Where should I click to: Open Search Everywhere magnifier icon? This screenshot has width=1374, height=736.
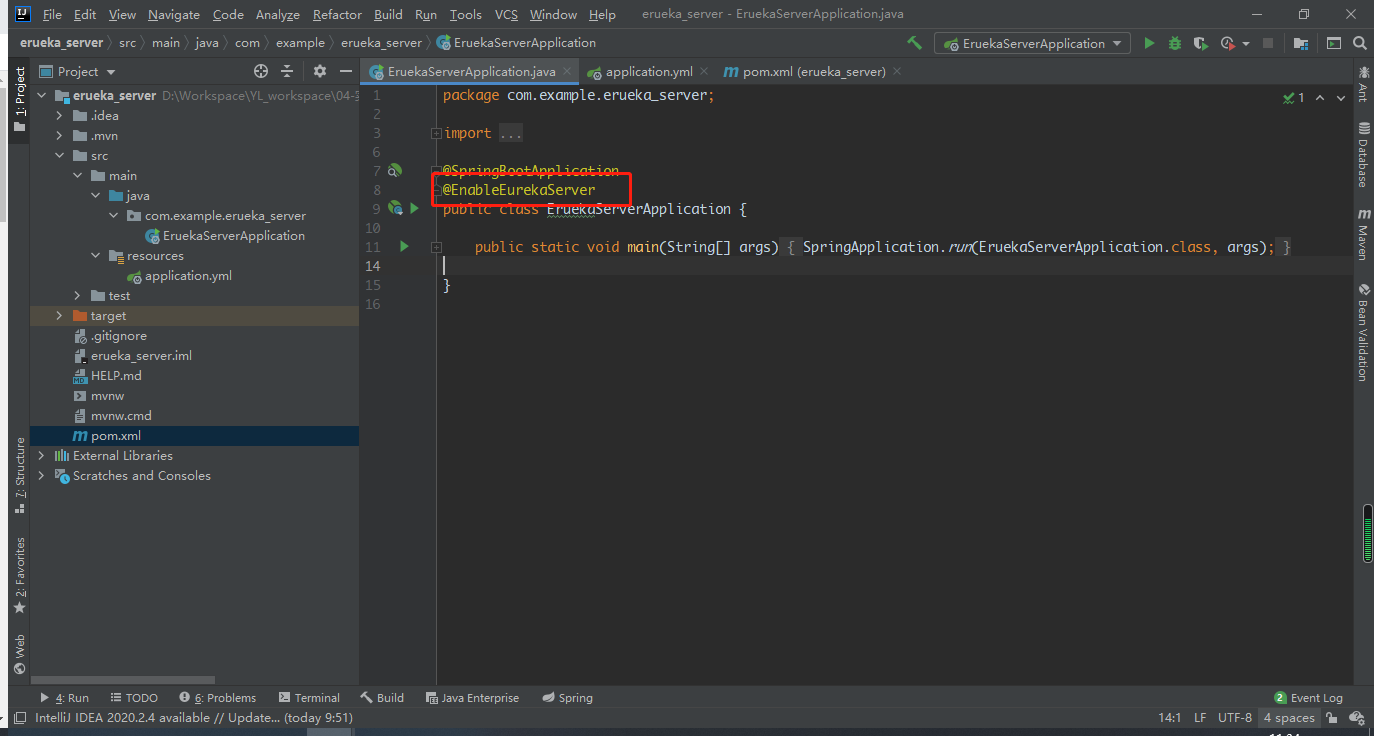pyautogui.click(x=1359, y=43)
